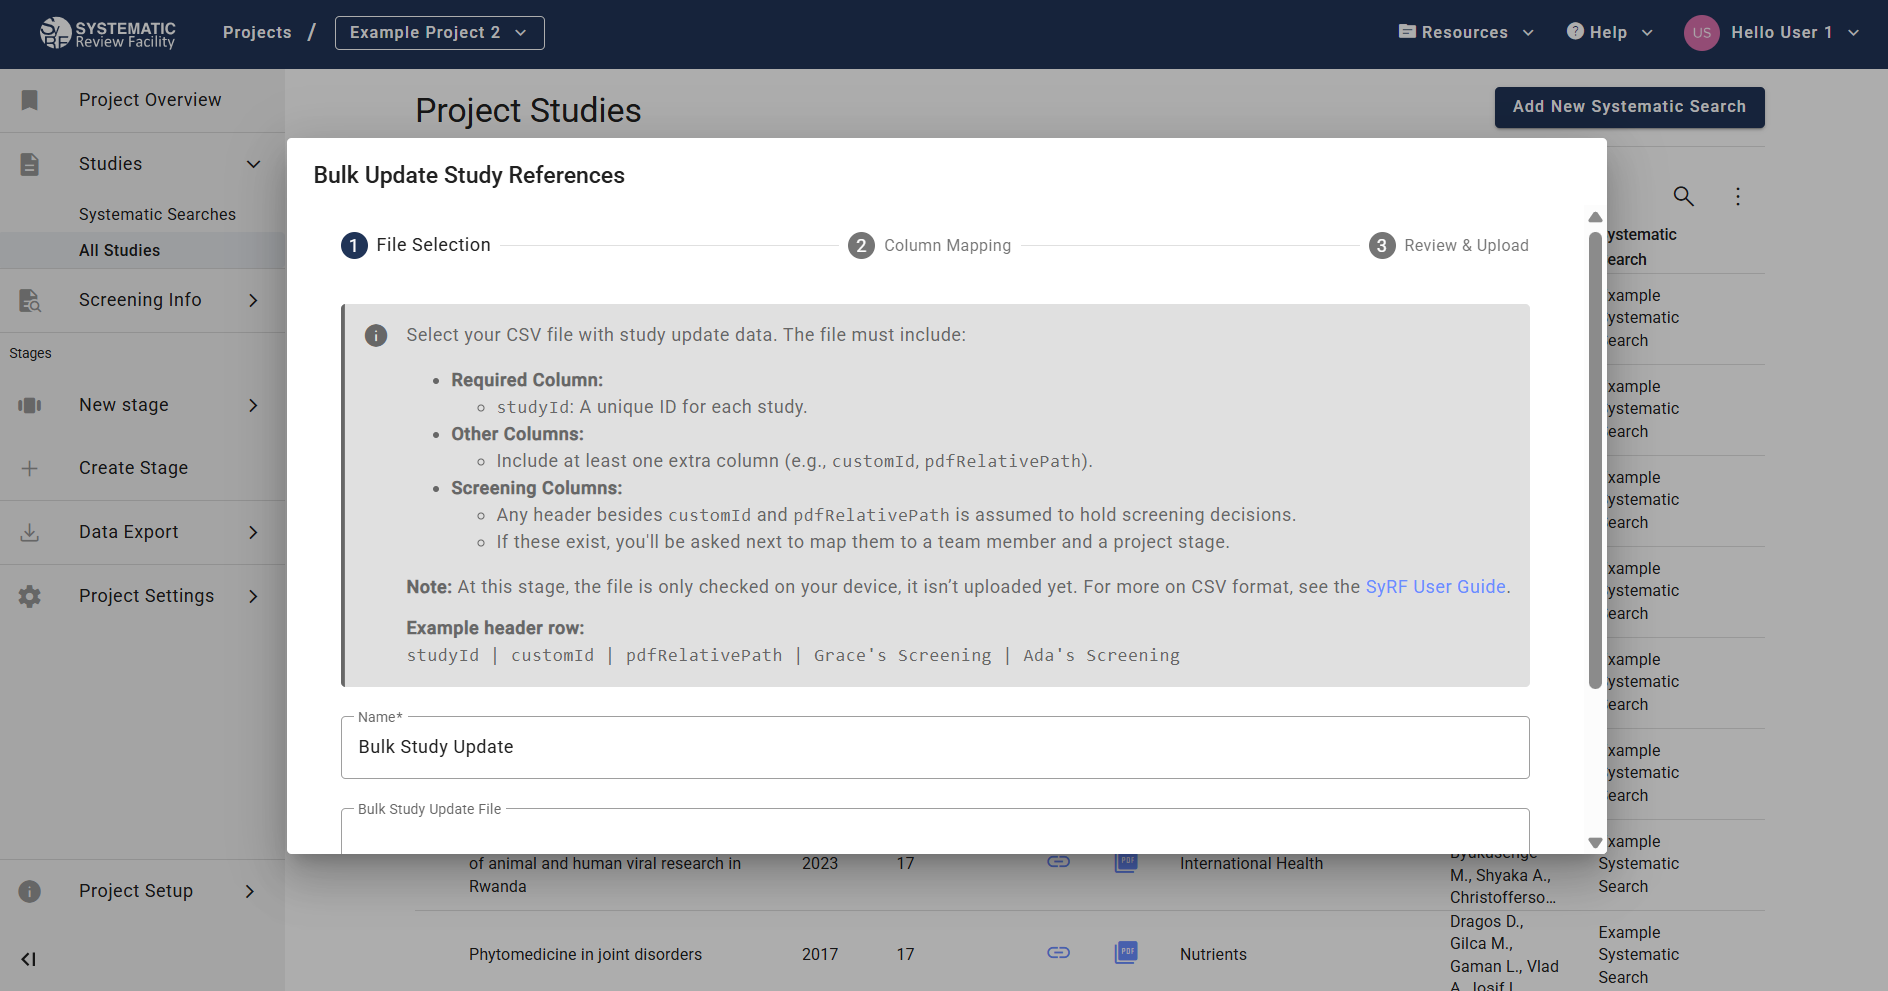Select the New stage icon in the sidebar
Screen dimensions: 1888x991
[x=30, y=405]
